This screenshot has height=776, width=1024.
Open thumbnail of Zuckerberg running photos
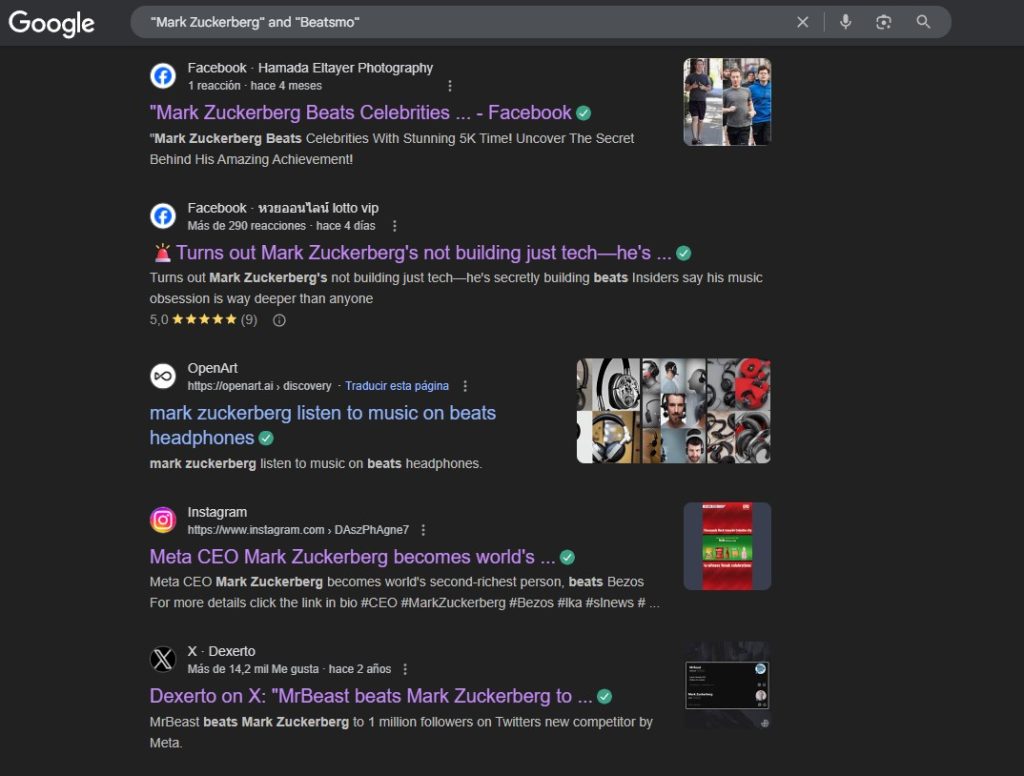click(727, 101)
